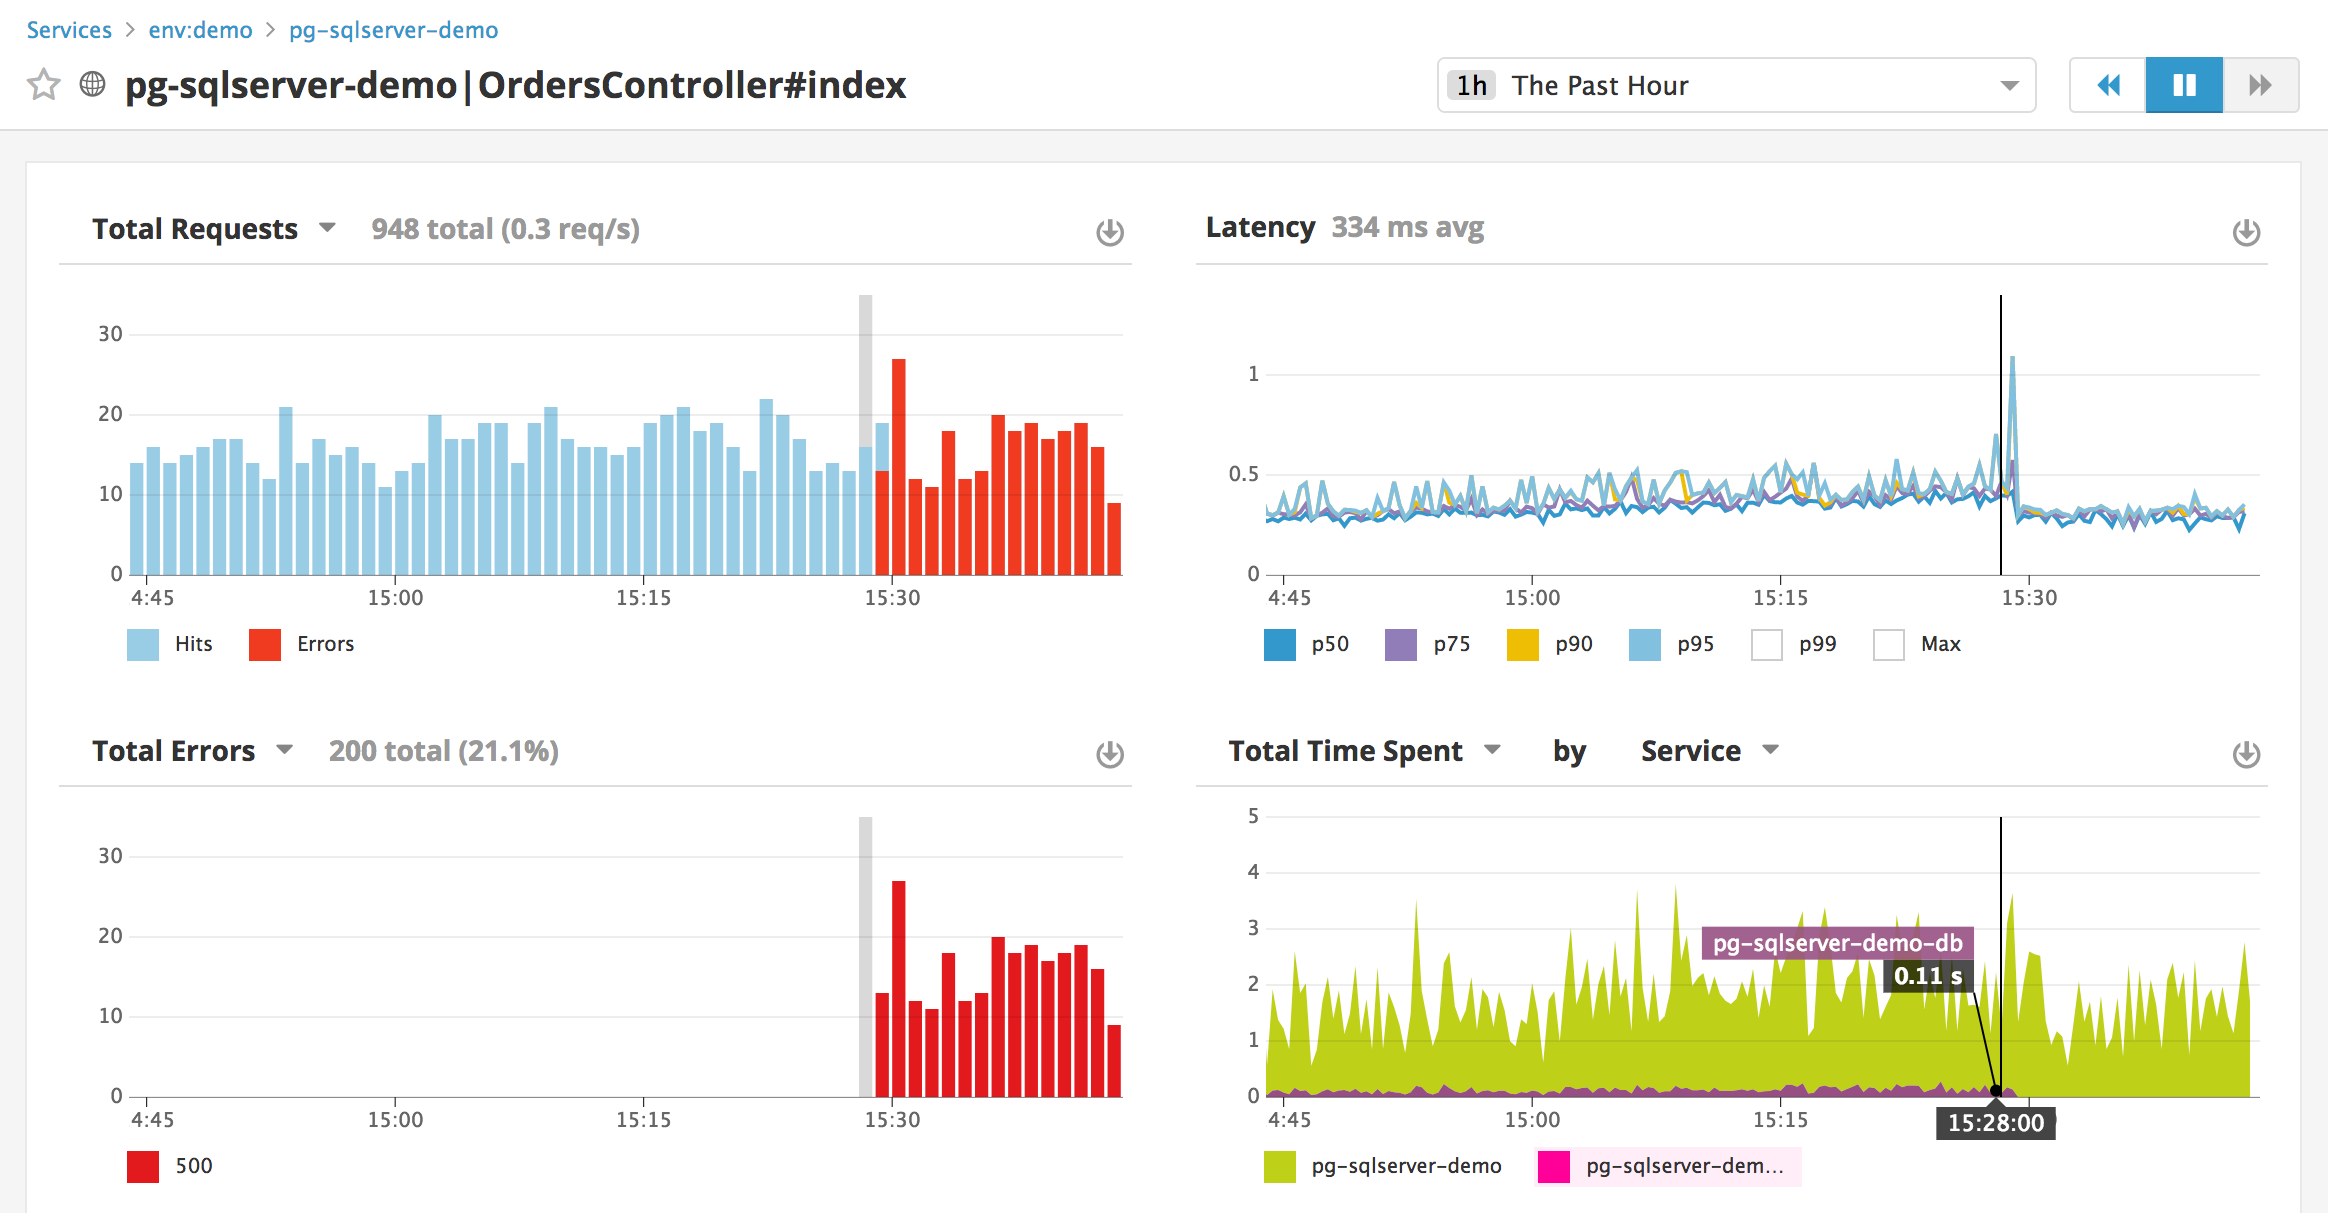Open the Service grouping dropdown
The width and height of the screenshot is (2328, 1213).
pyautogui.click(x=1770, y=750)
